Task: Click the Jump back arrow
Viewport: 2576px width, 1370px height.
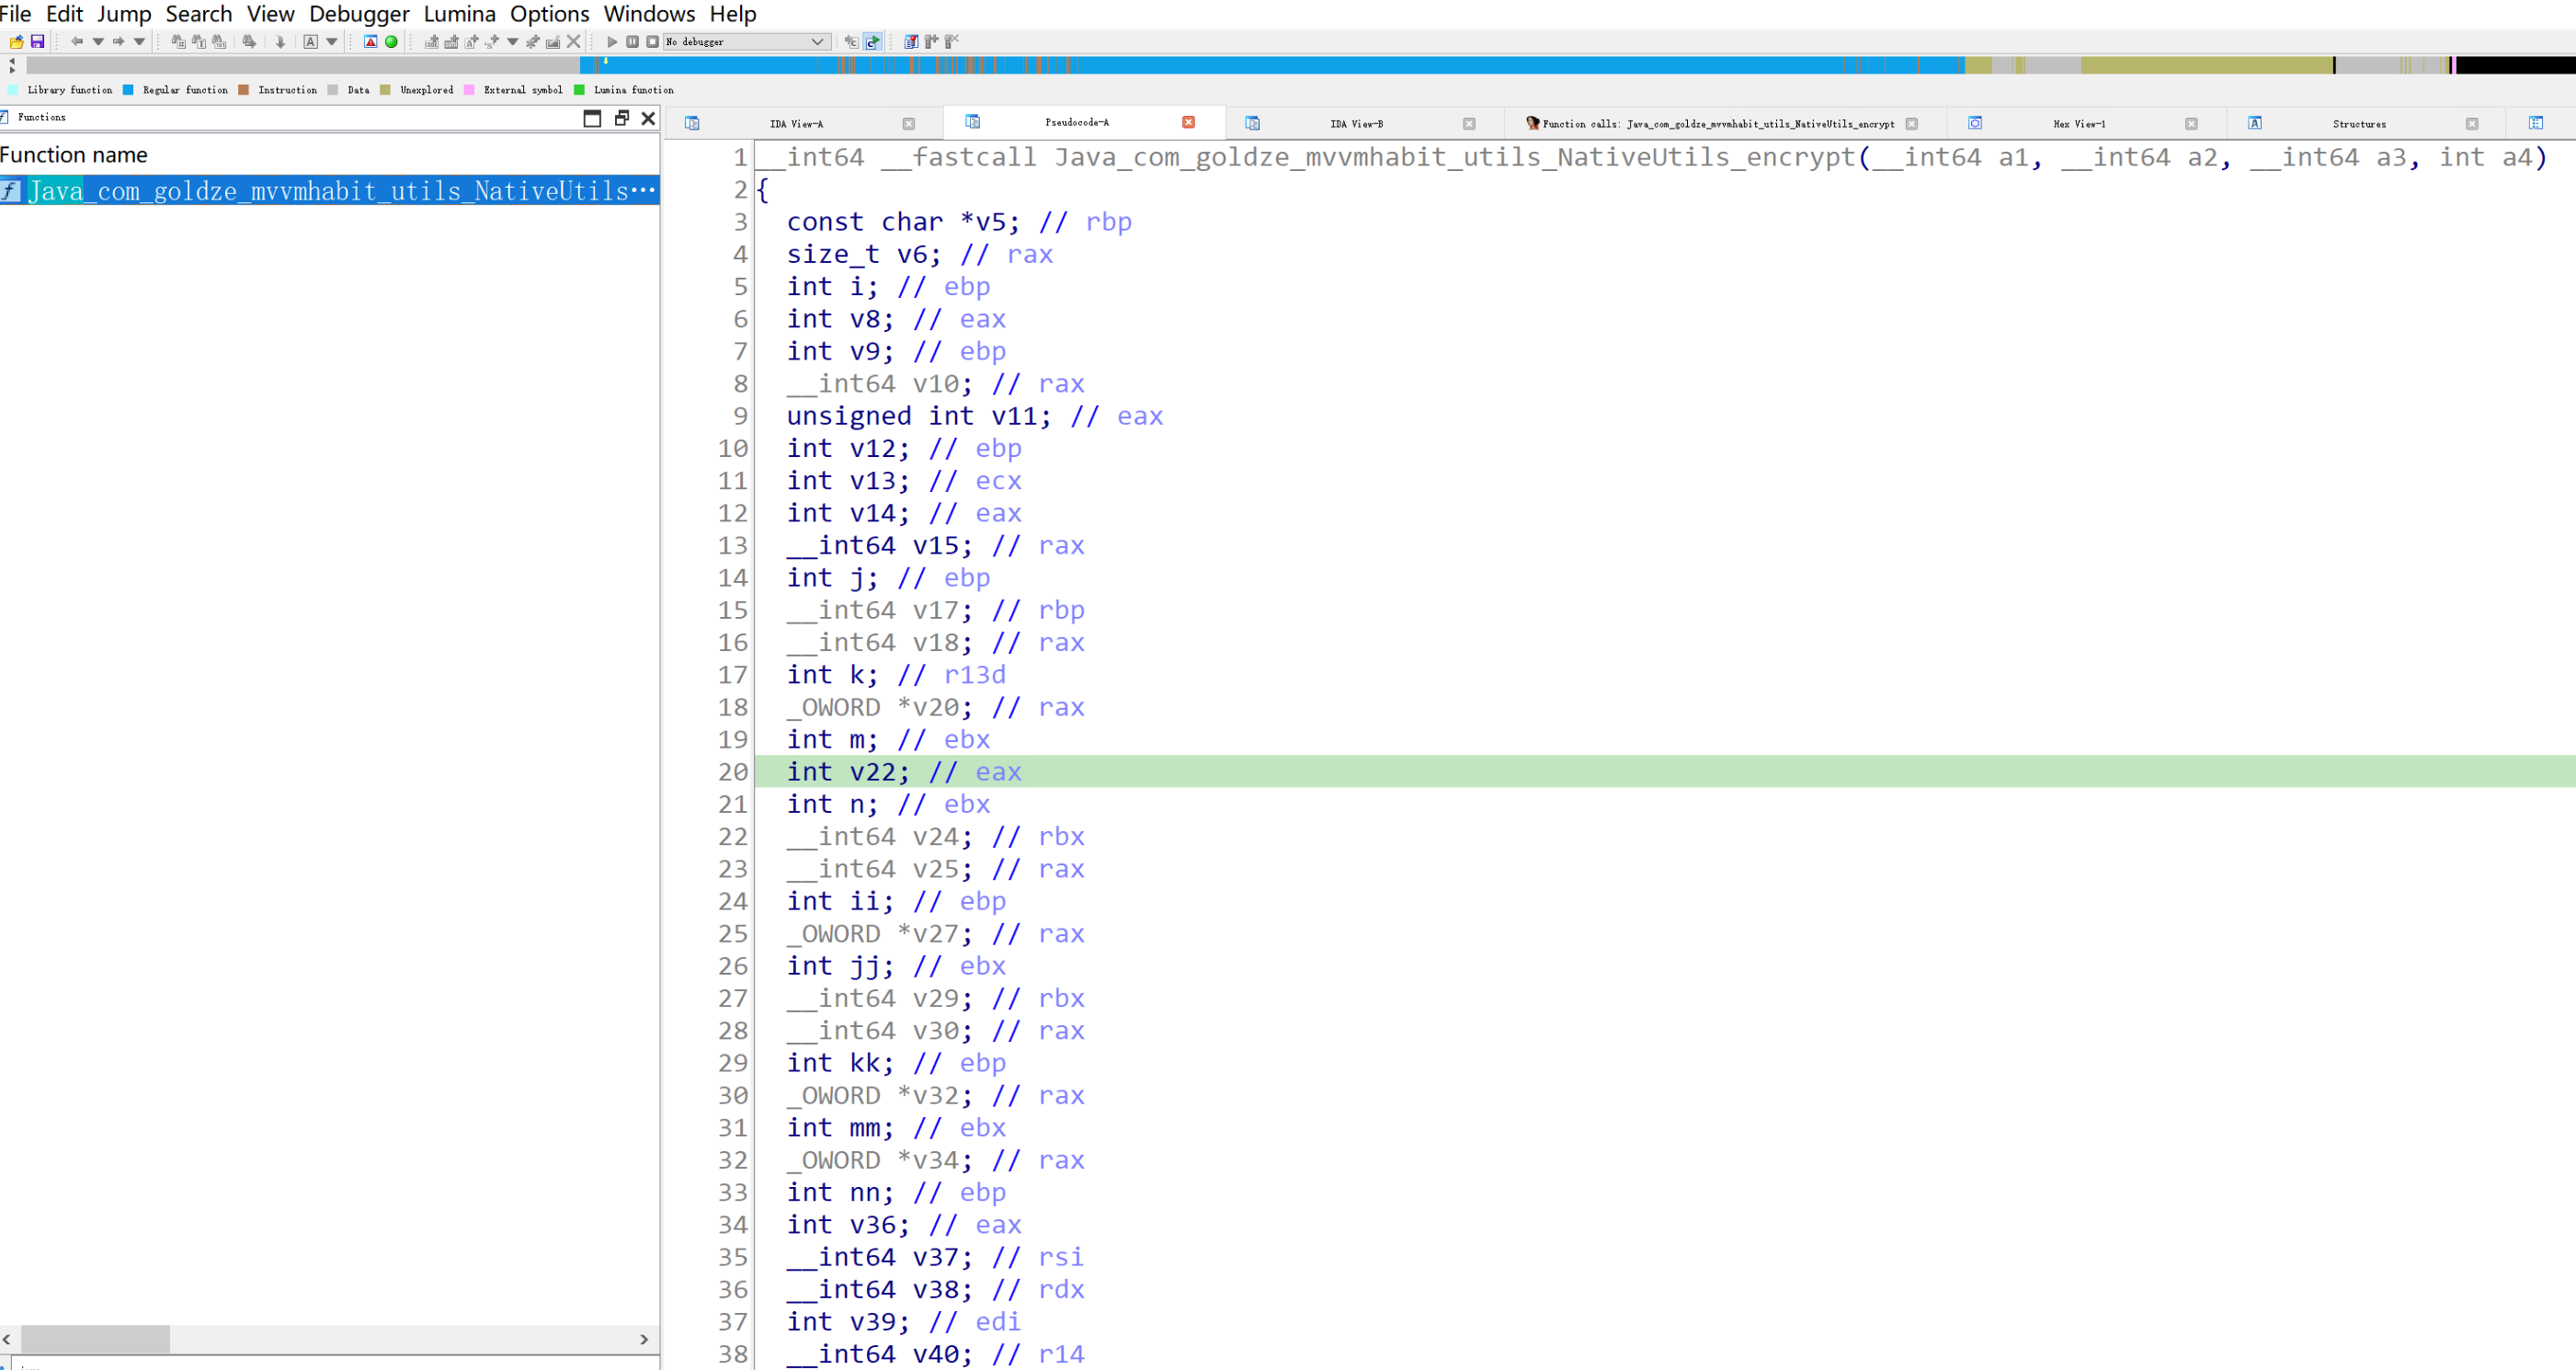Action: coord(77,41)
